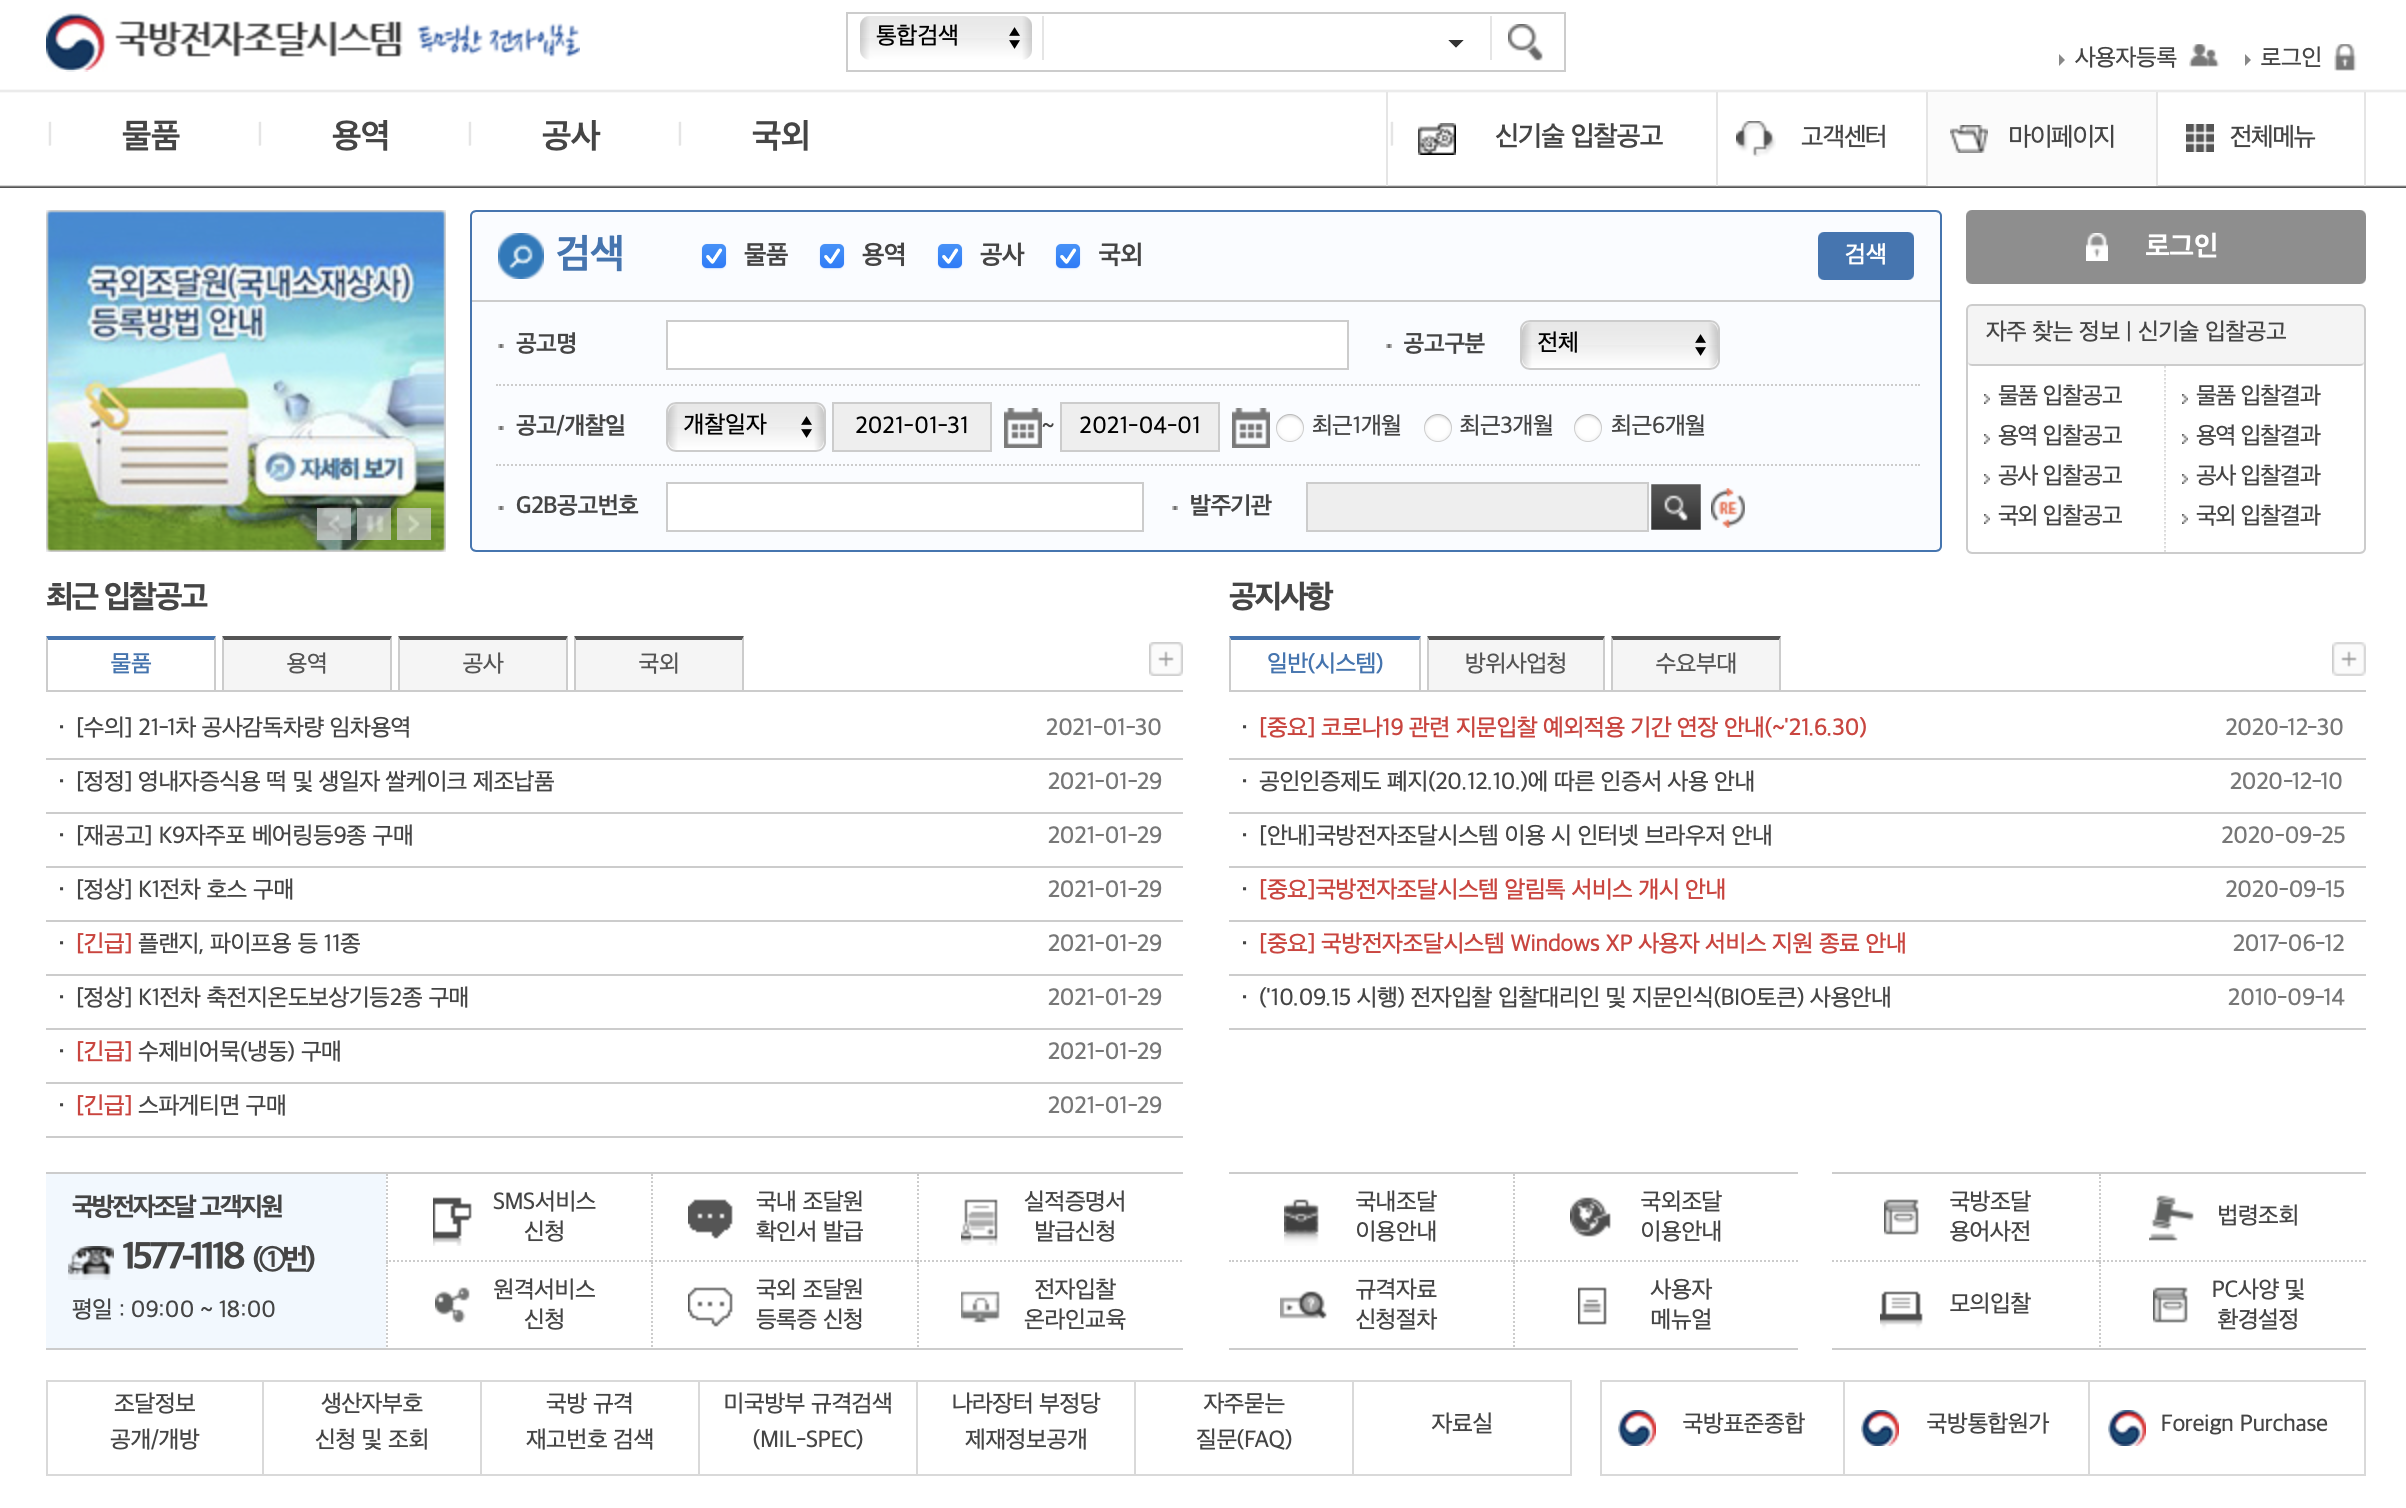The height and width of the screenshot is (1508, 2406).
Task: Open the 국외 main menu
Action: 780,136
